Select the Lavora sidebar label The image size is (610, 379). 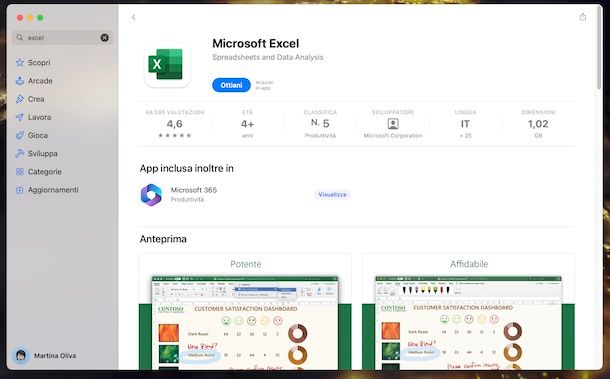(x=39, y=117)
